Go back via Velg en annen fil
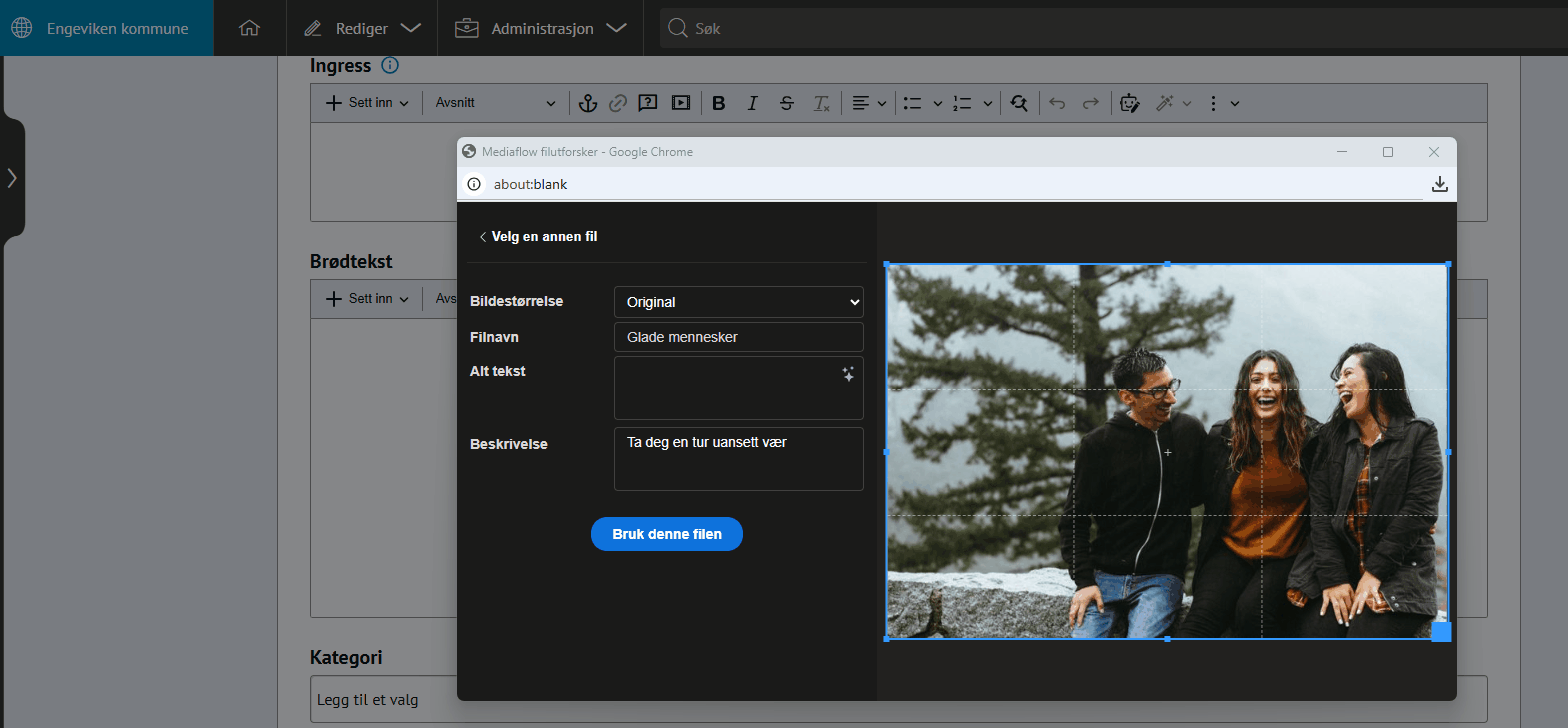Screen dimensions: 1568x728 538,237
